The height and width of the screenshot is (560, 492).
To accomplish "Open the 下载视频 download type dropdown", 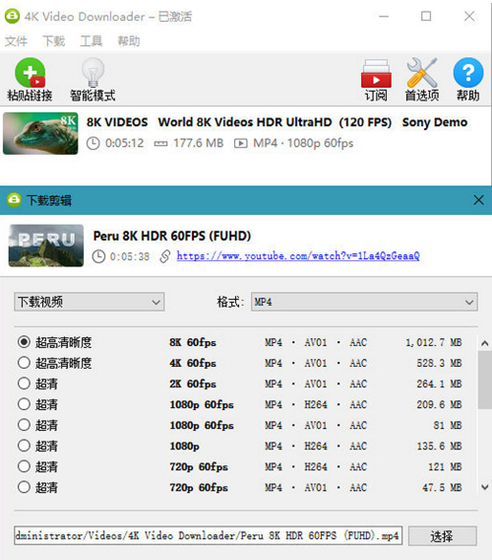I will [89, 302].
